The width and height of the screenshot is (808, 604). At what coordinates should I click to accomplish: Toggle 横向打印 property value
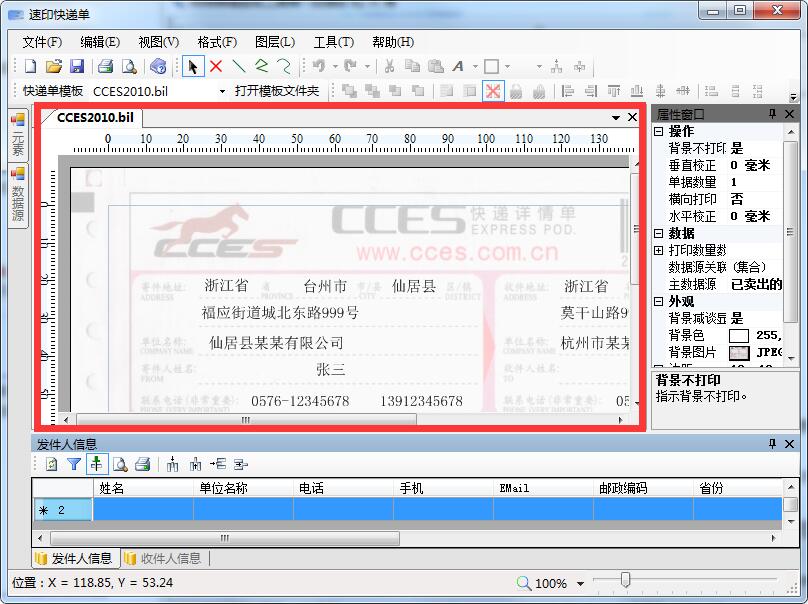coord(737,199)
